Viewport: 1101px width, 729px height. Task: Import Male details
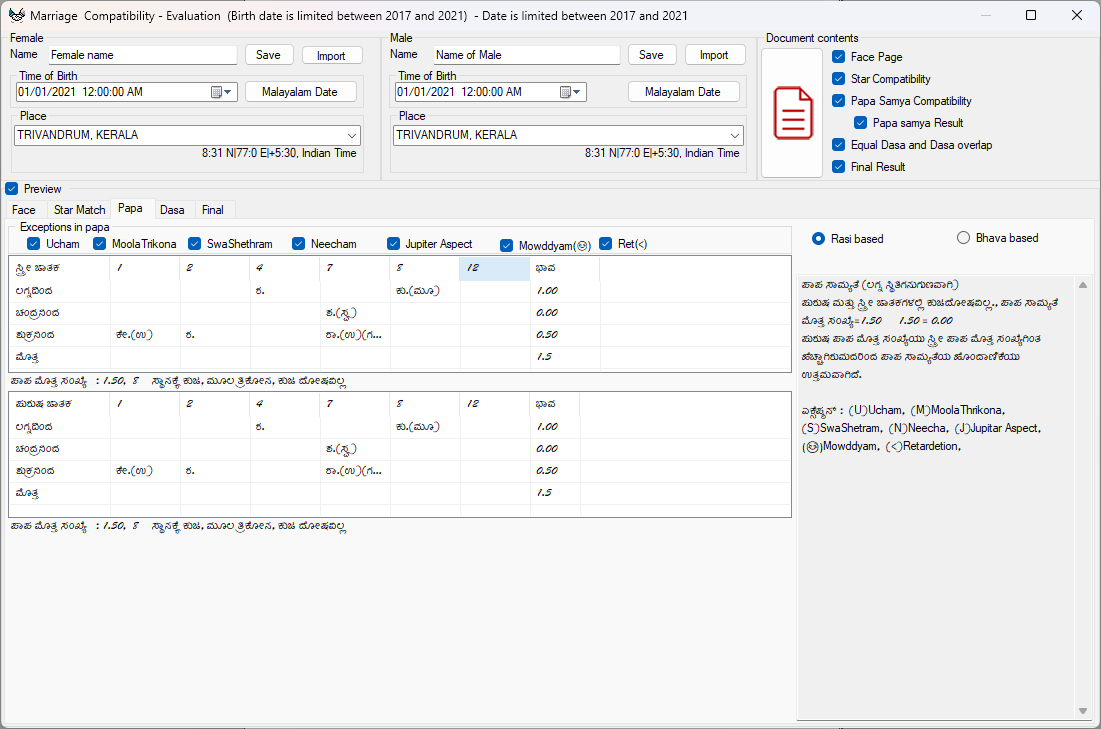(714, 55)
